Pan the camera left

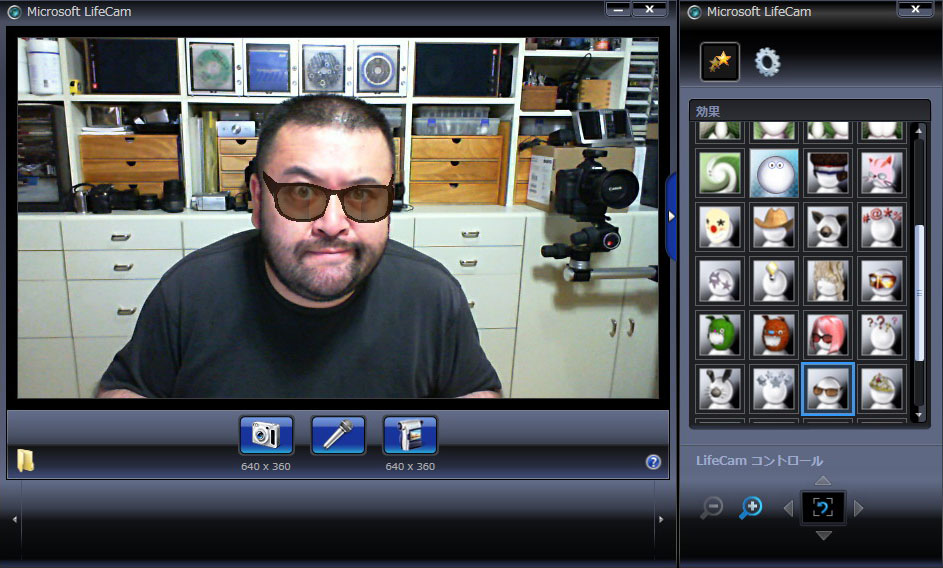click(x=788, y=508)
